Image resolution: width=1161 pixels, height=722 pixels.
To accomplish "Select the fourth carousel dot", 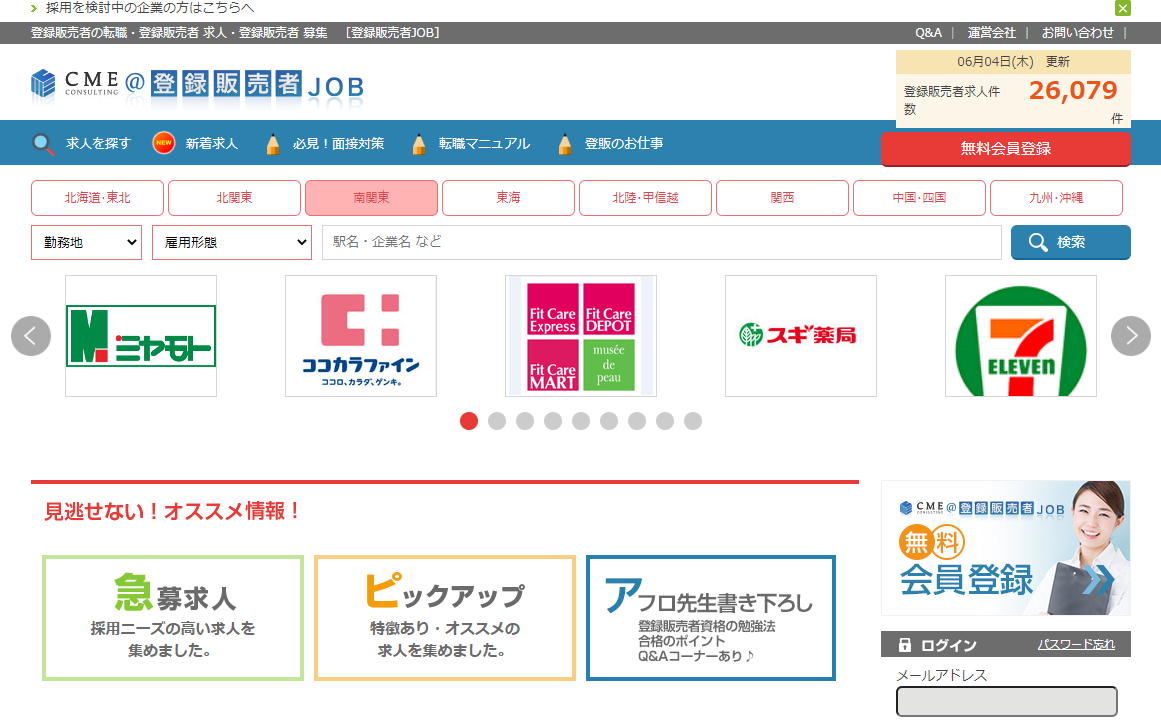I will 553,421.
